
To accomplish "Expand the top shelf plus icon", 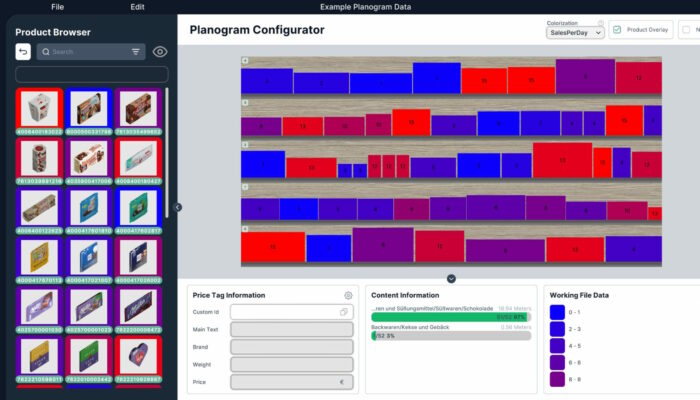I will (245, 61).
